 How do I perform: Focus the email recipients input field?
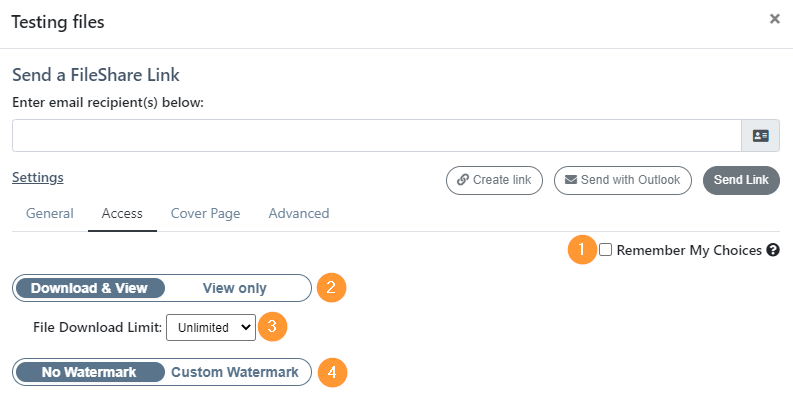coord(377,136)
